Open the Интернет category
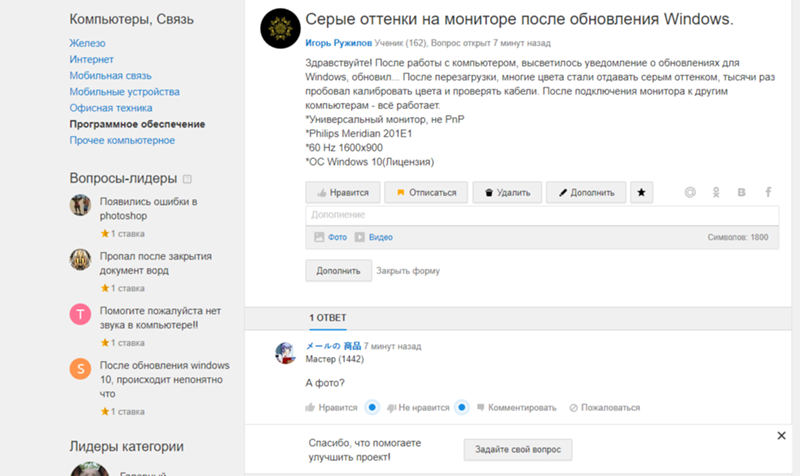The width and height of the screenshot is (800, 476). pos(91,60)
